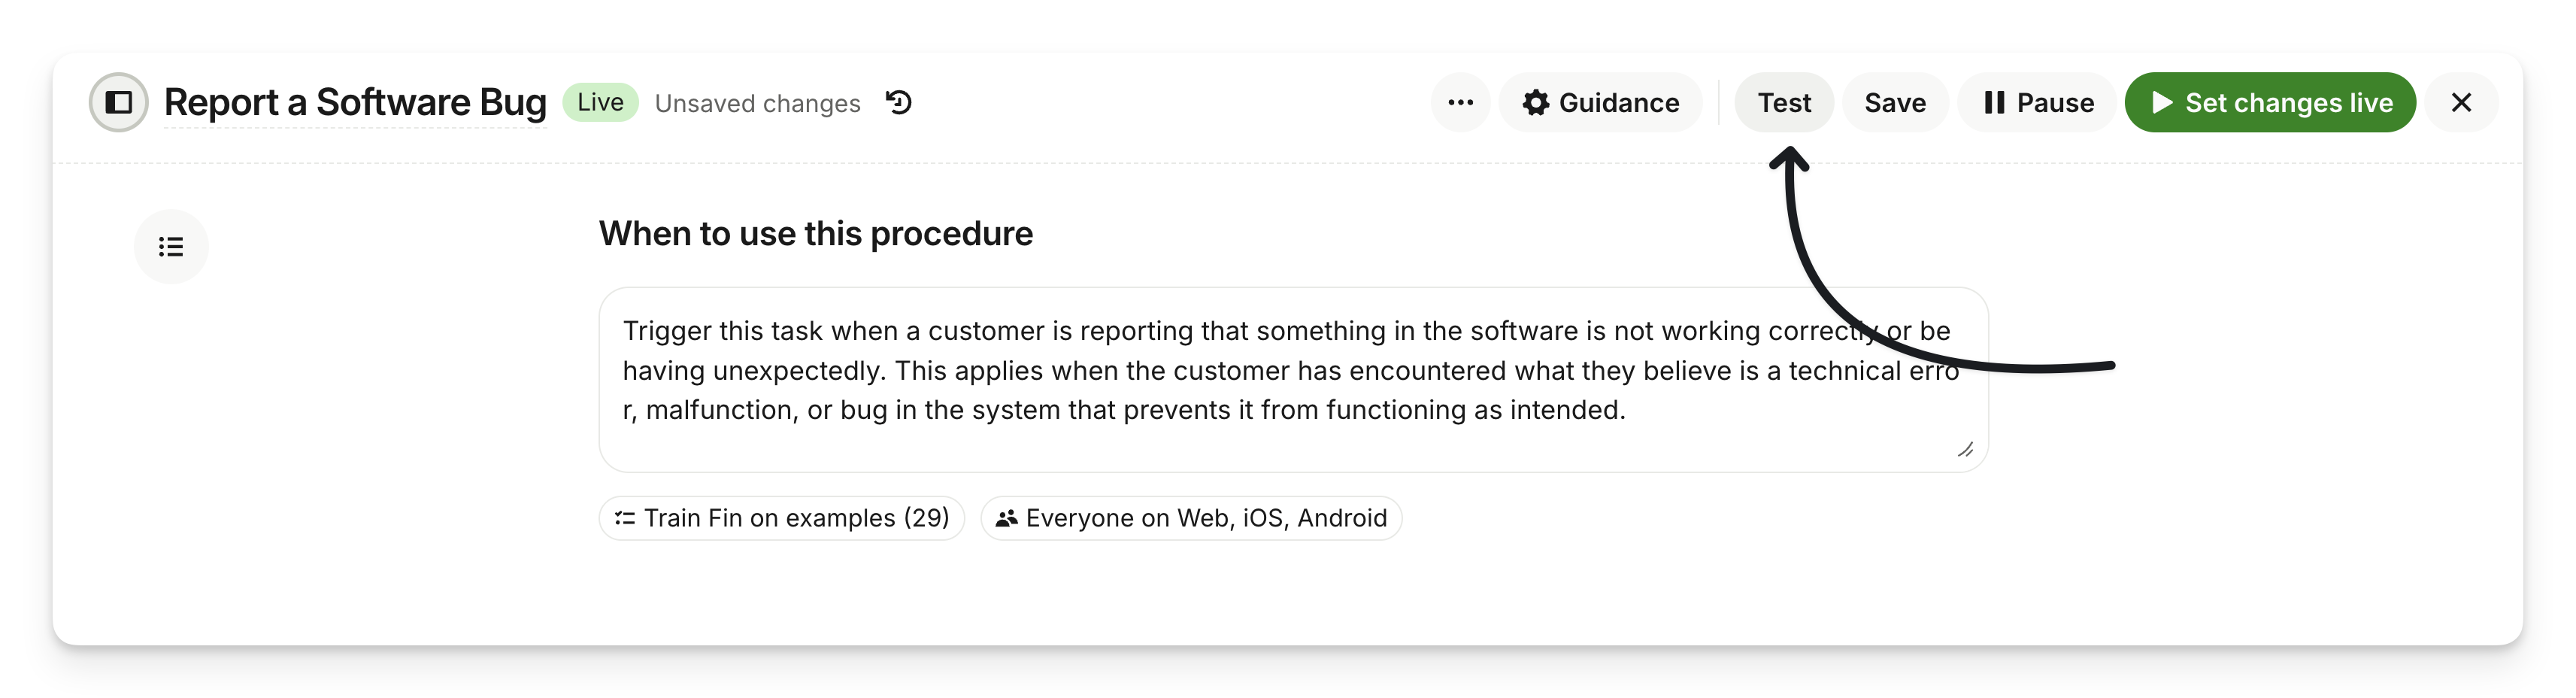Click the play triangle on Set changes live
This screenshot has width=2576, height=698.
pos(2162,103)
